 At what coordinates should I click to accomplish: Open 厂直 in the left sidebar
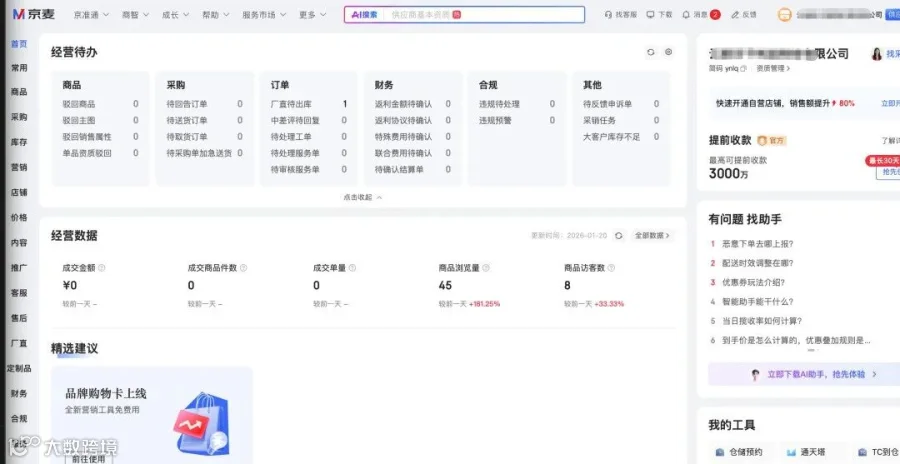(x=19, y=343)
